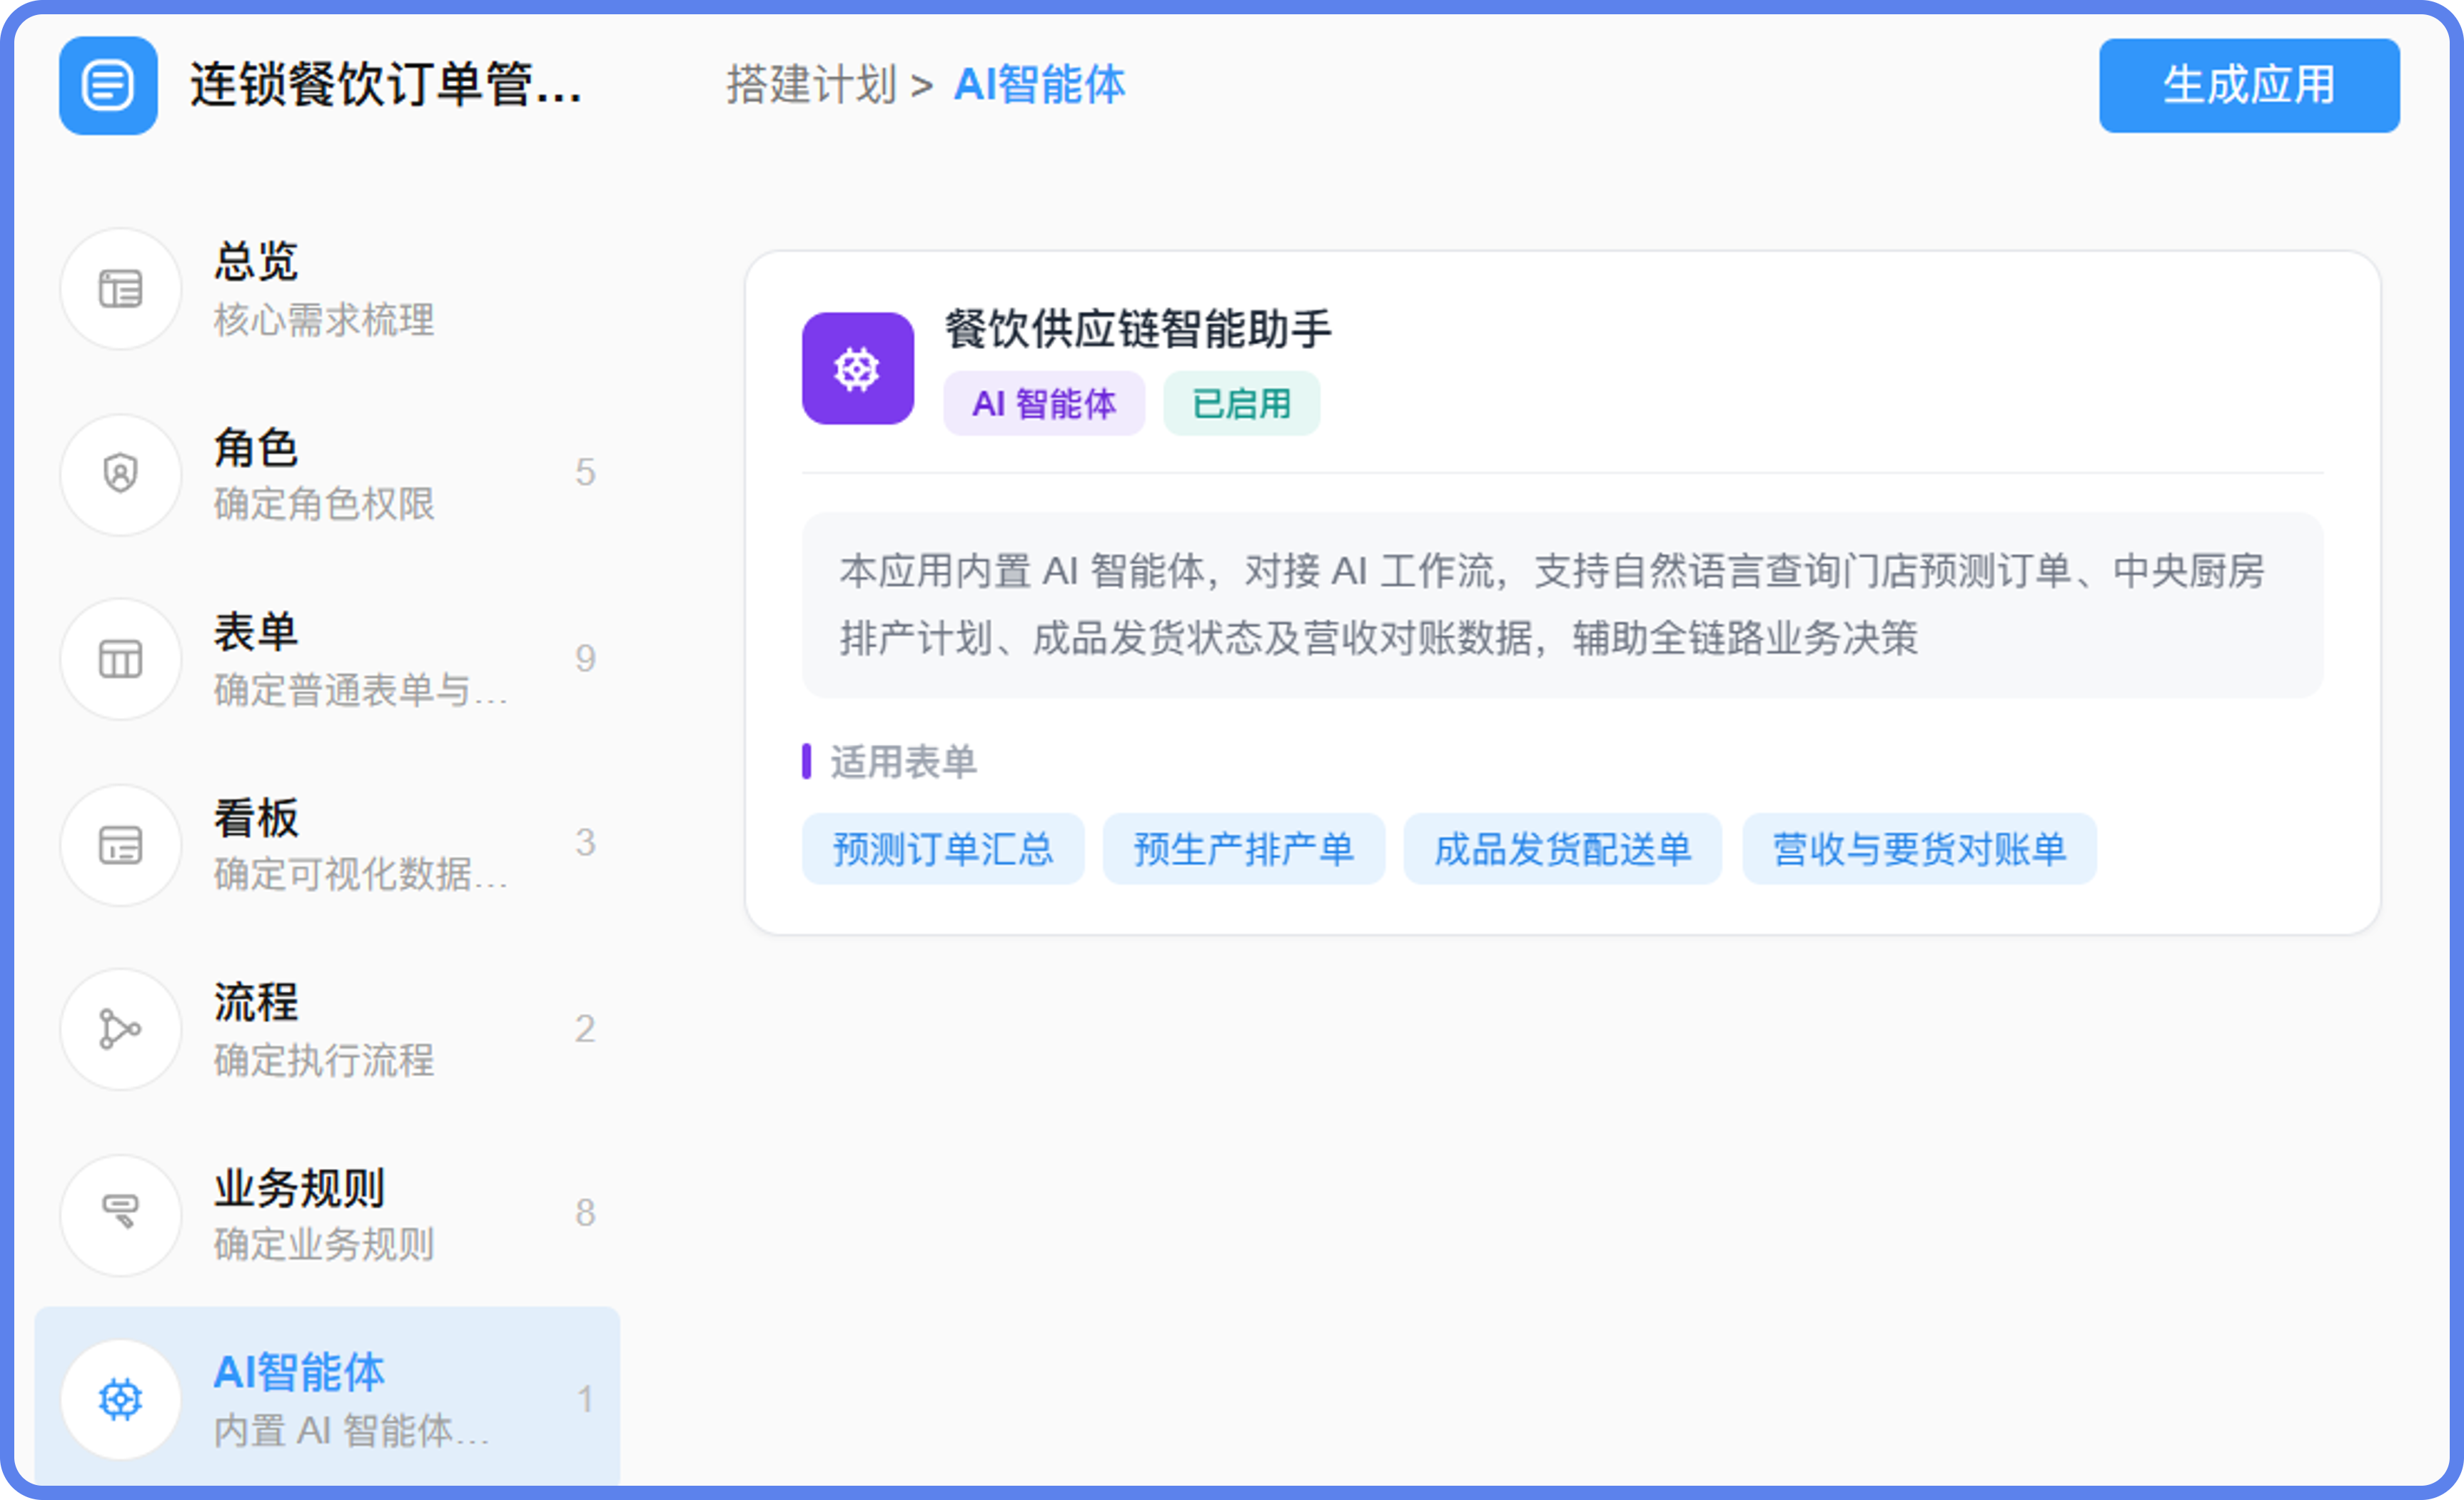
Task: Click the 生成应用 button
Action: pyautogui.click(x=2249, y=85)
